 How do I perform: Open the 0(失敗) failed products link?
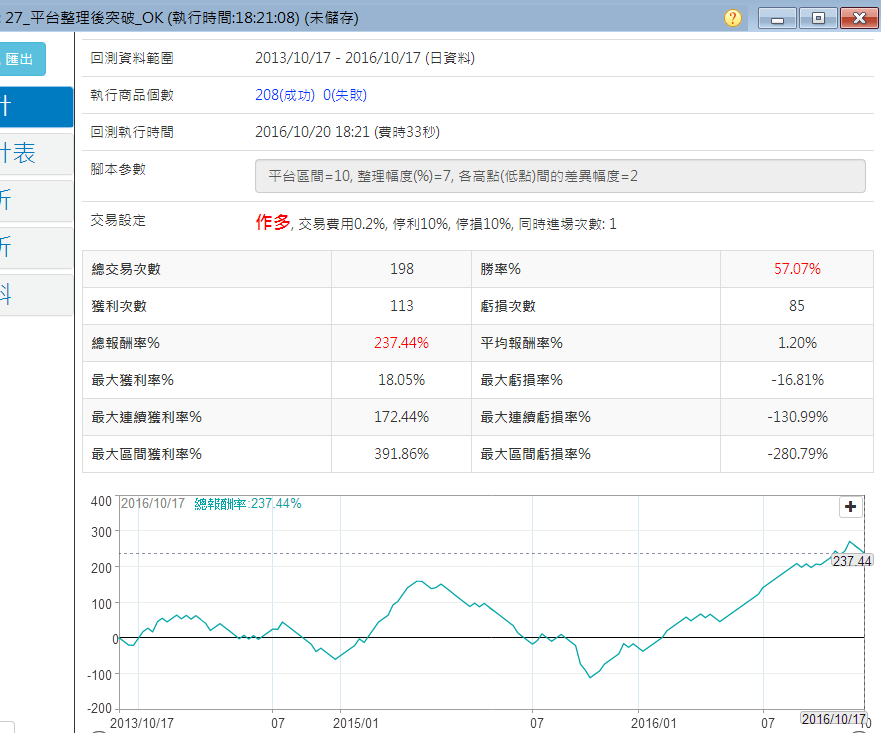(345, 95)
